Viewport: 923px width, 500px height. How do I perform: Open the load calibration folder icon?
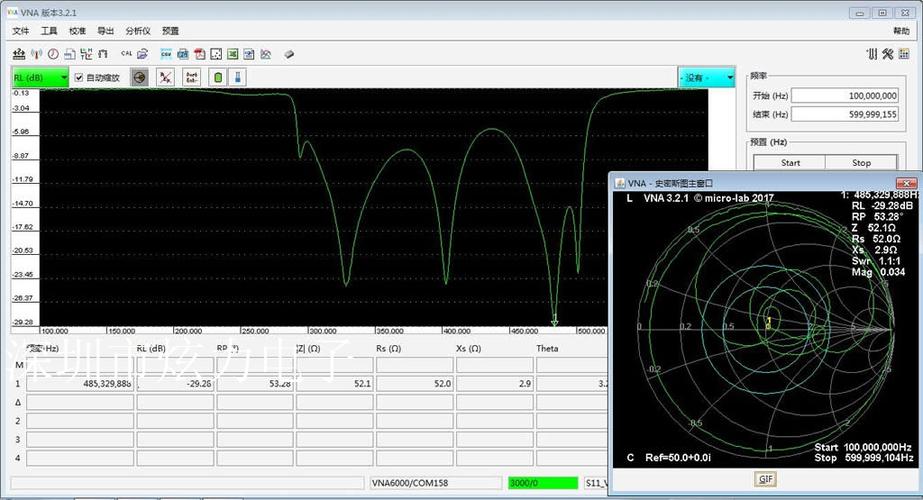pyautogui.click(x=142, y=54)
